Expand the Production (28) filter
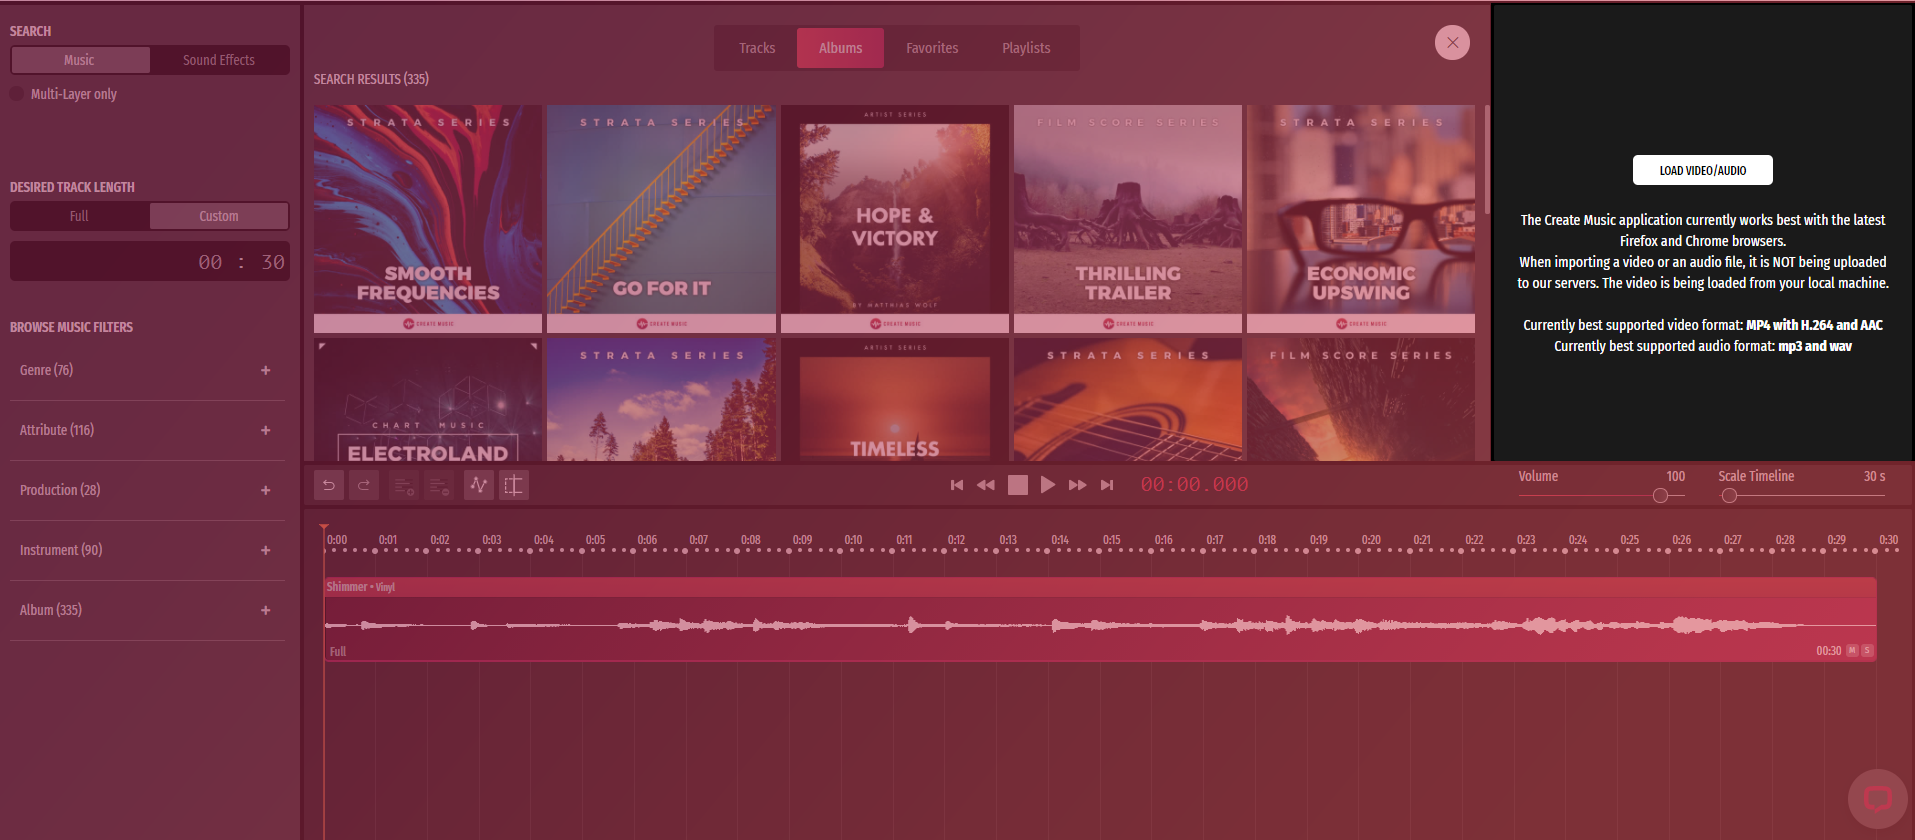The image size is (1915, 840). point(147,490)
